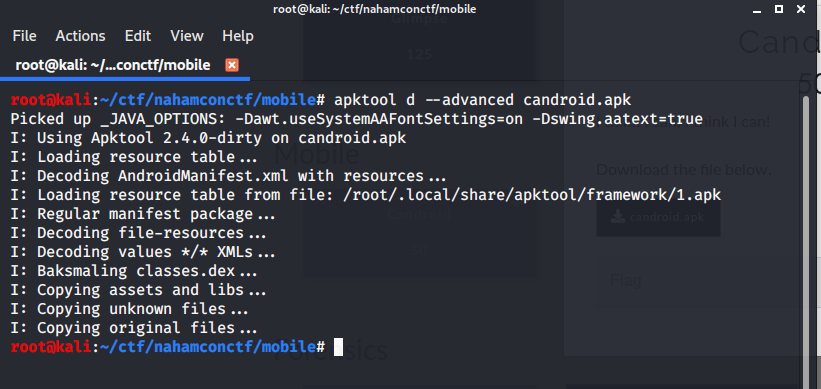821x389 pixels.
Task: Open the Edit menu
Action: 138,36
